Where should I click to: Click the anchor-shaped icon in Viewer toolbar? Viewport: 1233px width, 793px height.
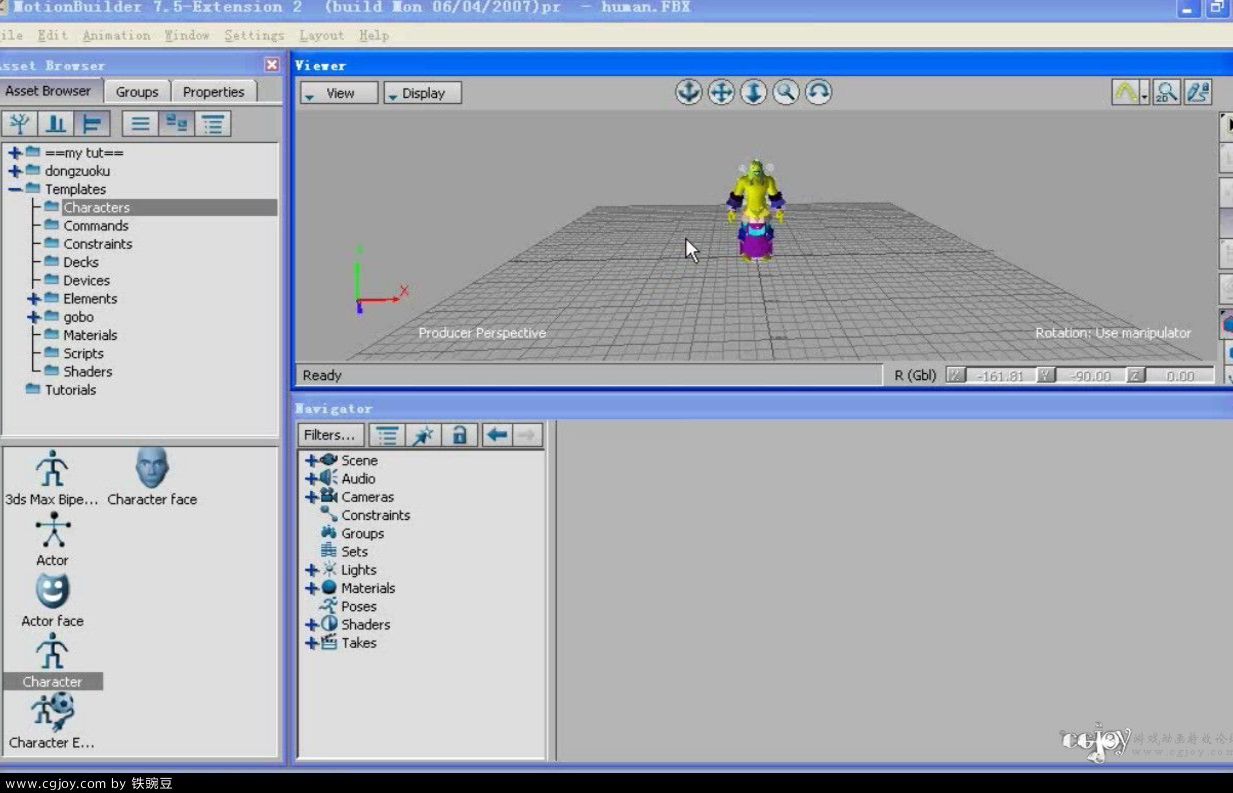click(688, 93)
